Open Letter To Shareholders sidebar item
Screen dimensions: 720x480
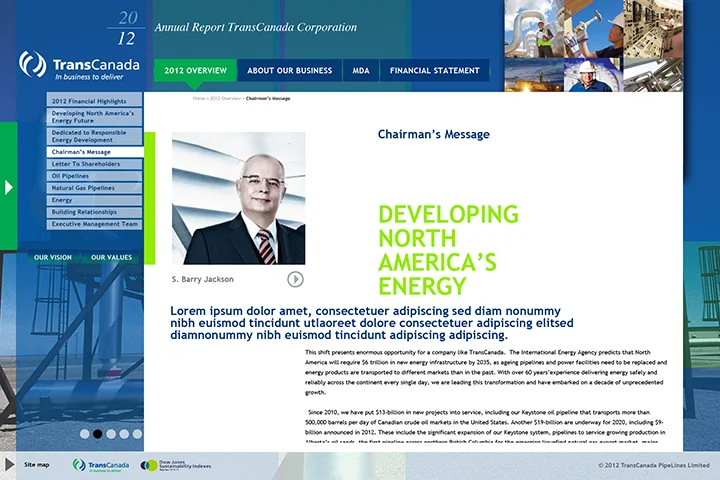(94, 164)
